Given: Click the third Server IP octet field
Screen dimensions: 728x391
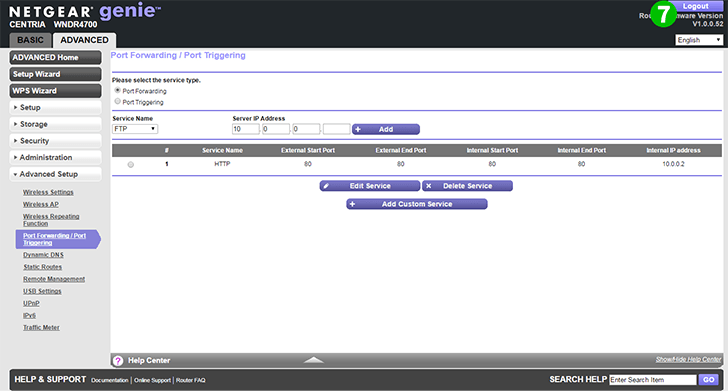Looking at the screenshot, I should pyautogui.click(x=306, y=129).
